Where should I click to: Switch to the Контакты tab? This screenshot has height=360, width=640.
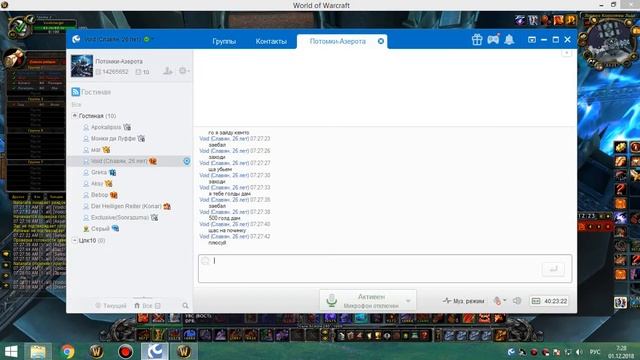pos(271,41)
